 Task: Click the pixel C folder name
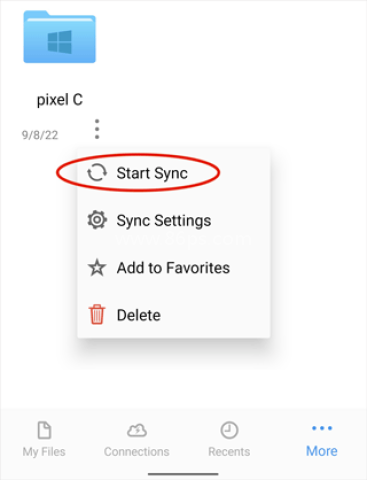pyautogui.click(x=60, y=100)
